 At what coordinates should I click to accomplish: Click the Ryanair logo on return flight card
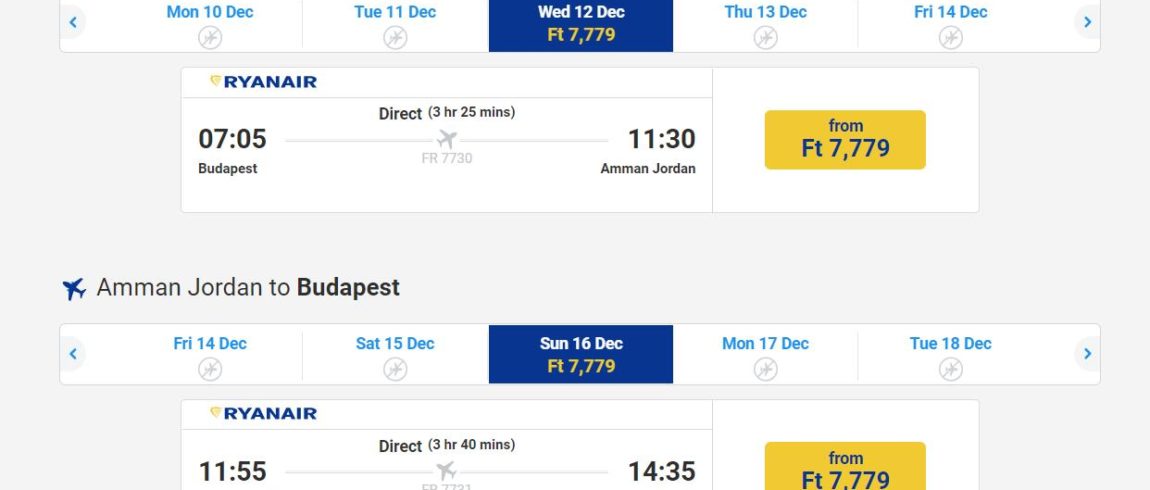[x=263, y=414]
